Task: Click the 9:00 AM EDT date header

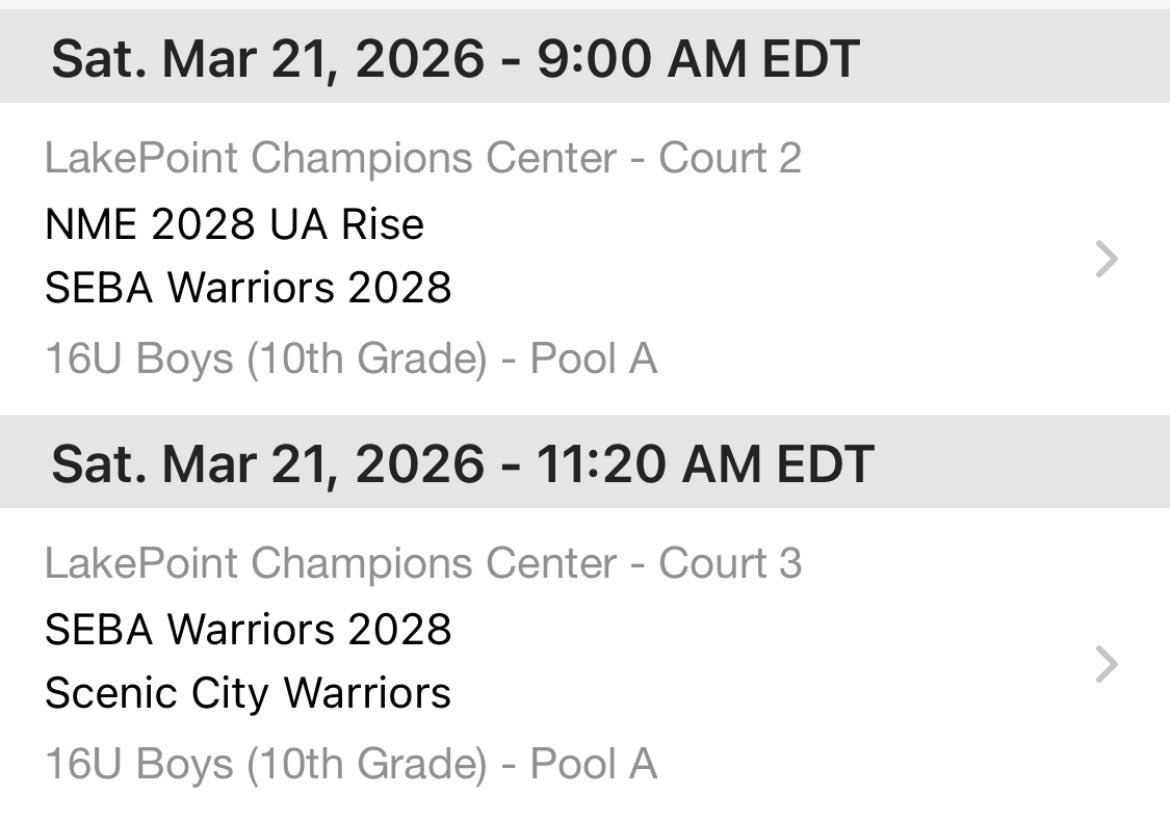Action: (585, 57)
